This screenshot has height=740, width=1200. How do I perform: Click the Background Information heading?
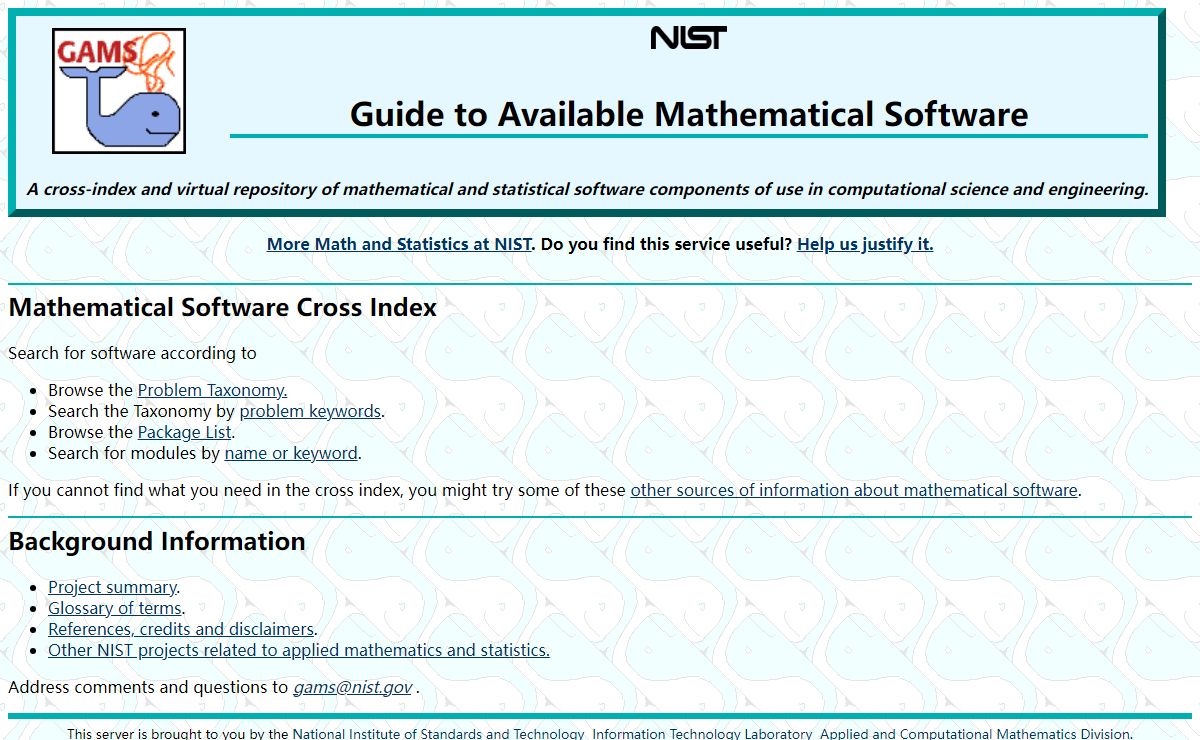coord(157,541)
